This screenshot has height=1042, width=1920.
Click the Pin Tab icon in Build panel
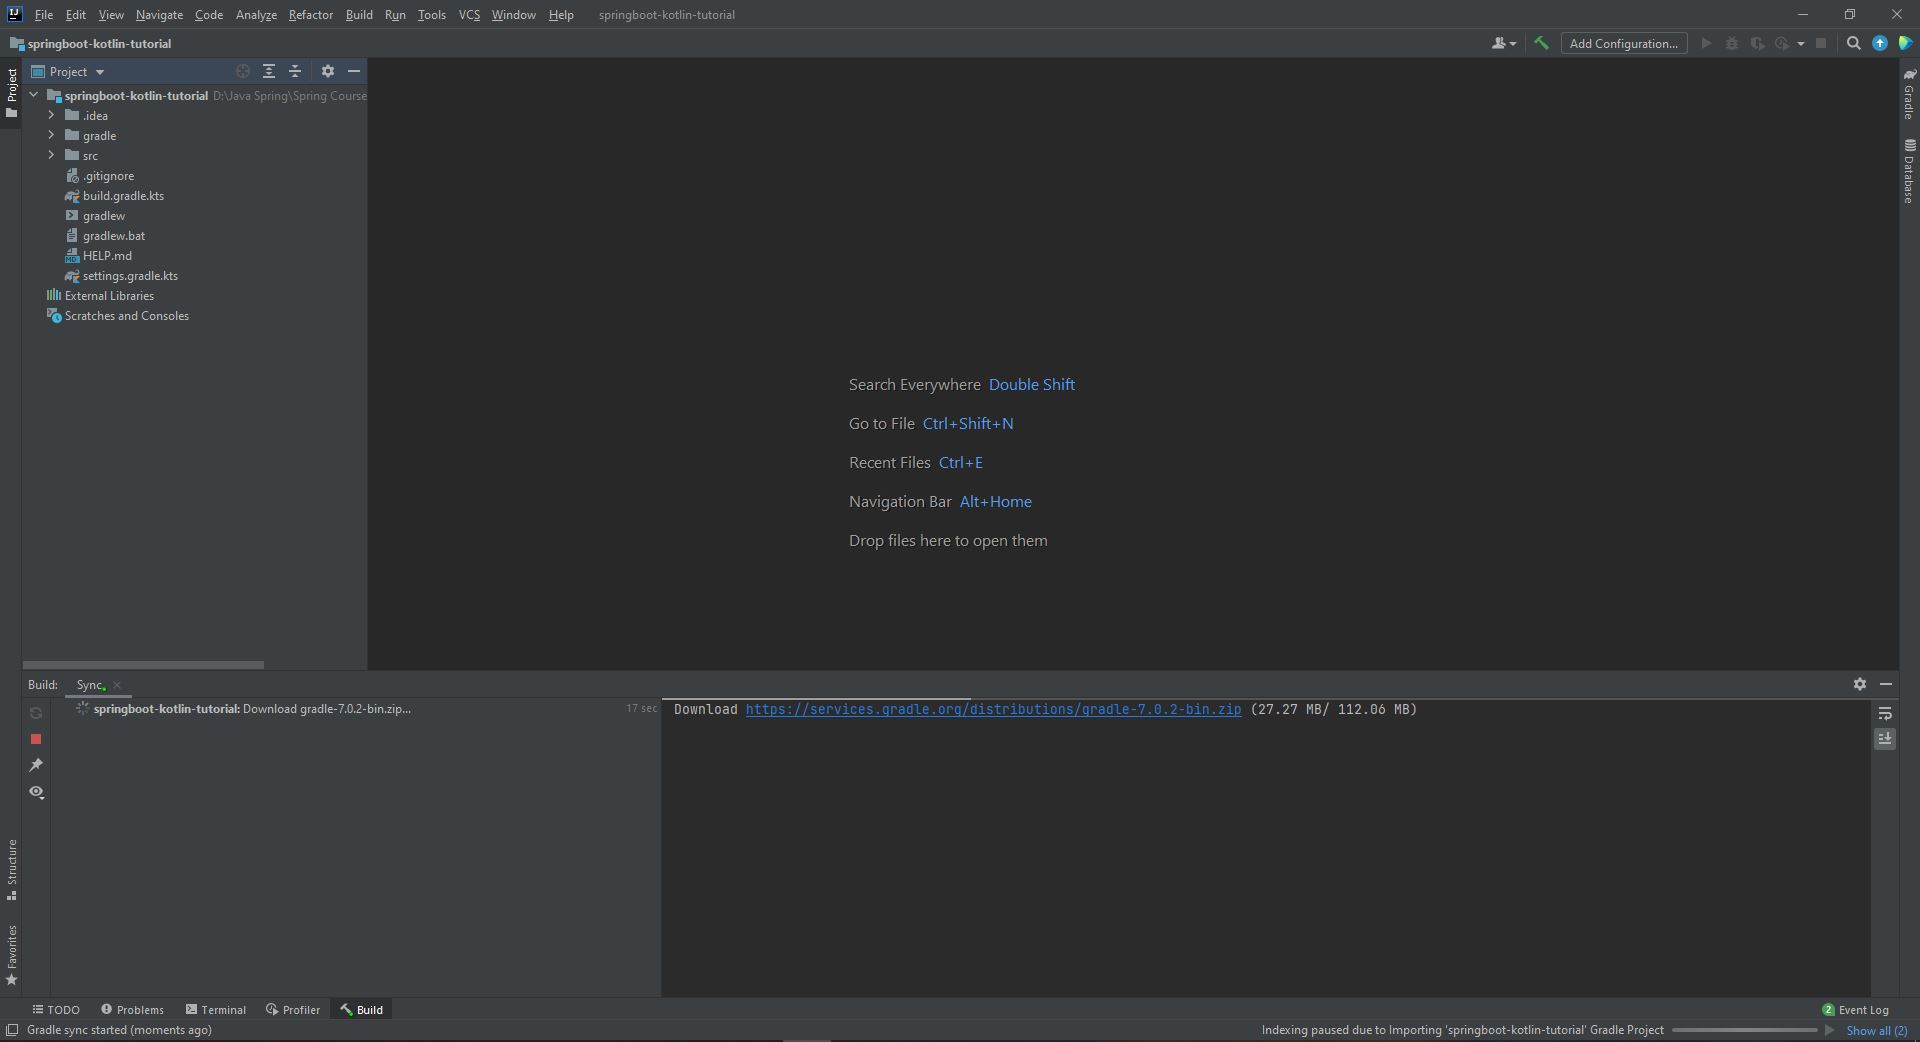(36, 765)
